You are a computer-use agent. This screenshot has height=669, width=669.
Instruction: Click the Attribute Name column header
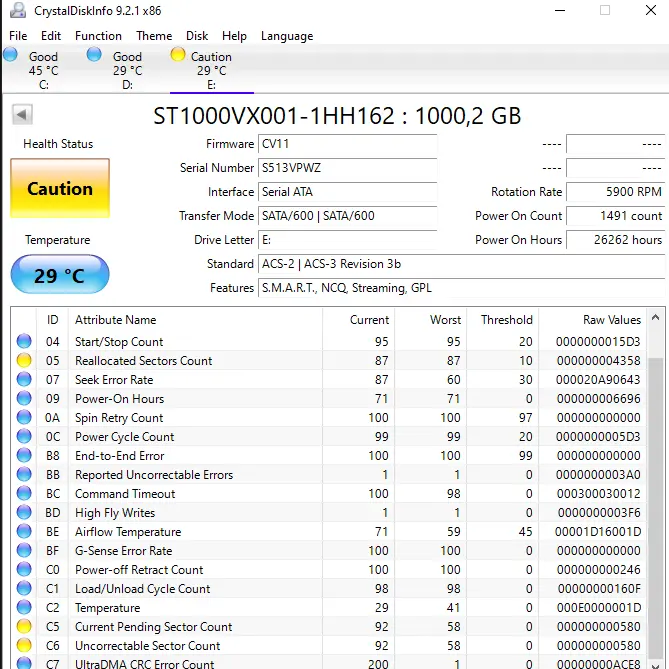pyautogui.click(x=195, y=320)
